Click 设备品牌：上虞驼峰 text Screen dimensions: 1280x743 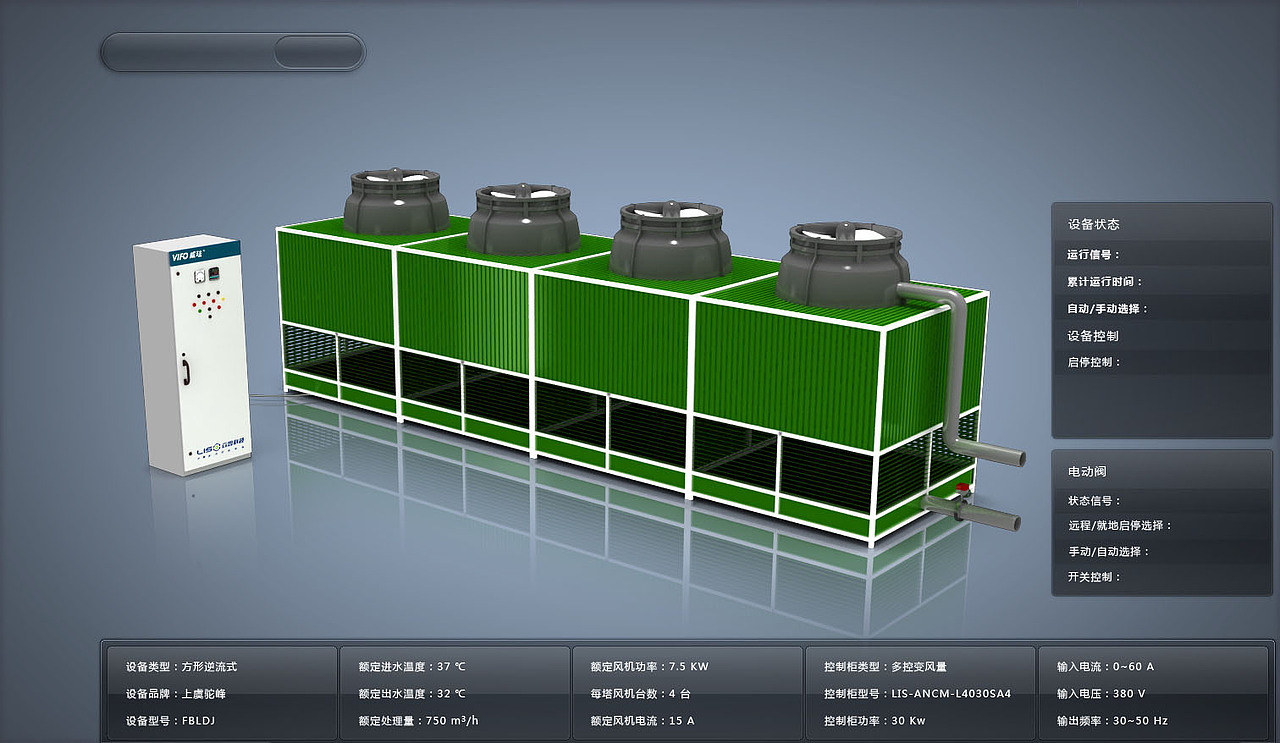coord(175,693)
